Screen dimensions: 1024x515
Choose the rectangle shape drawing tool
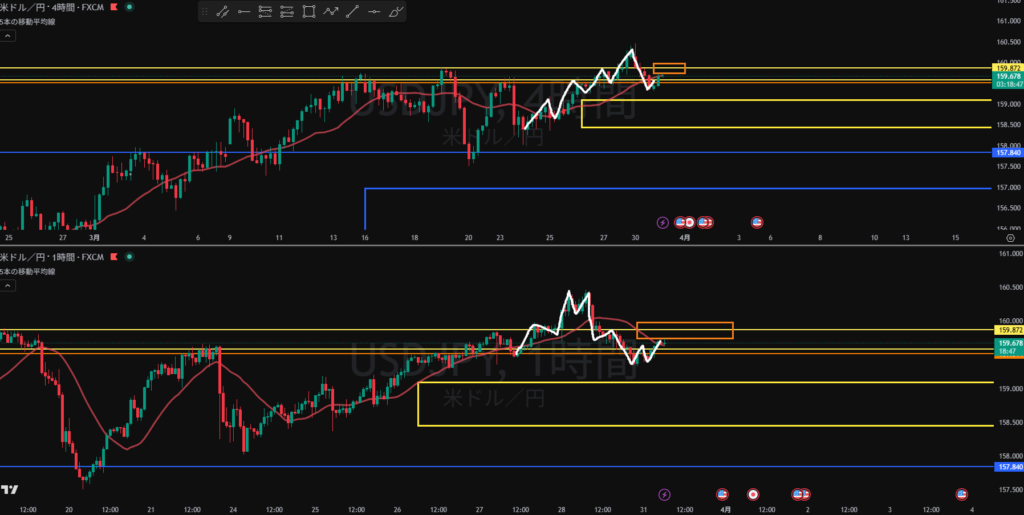click(x=309, y=13)
